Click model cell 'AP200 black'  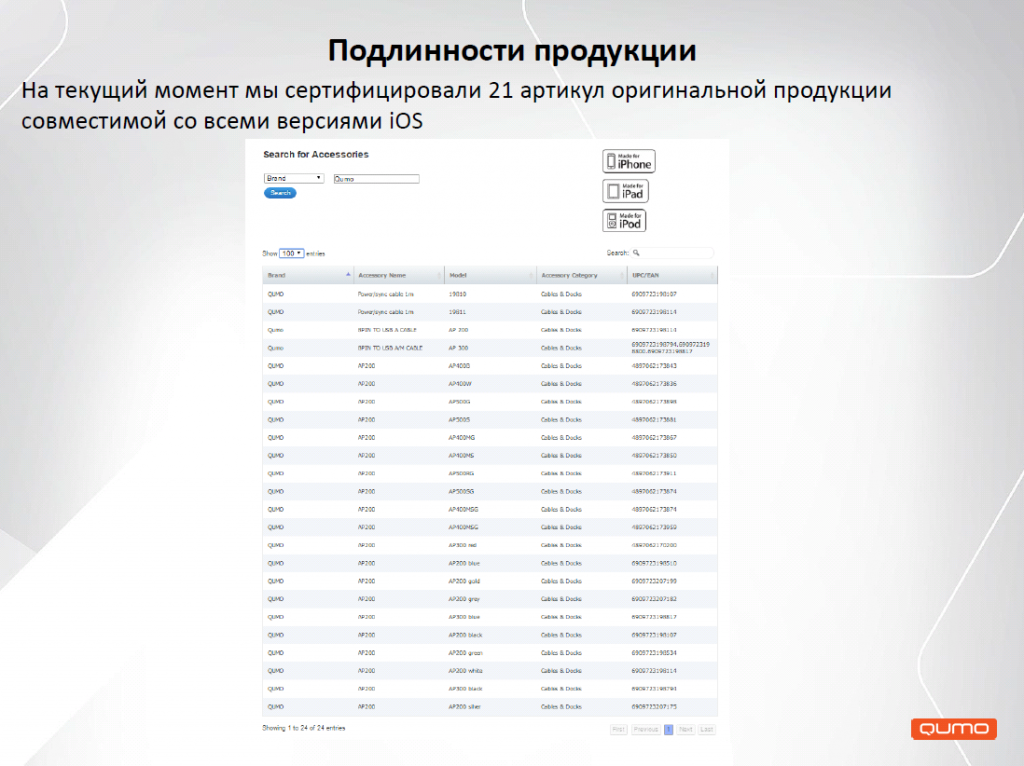(465, 635)
